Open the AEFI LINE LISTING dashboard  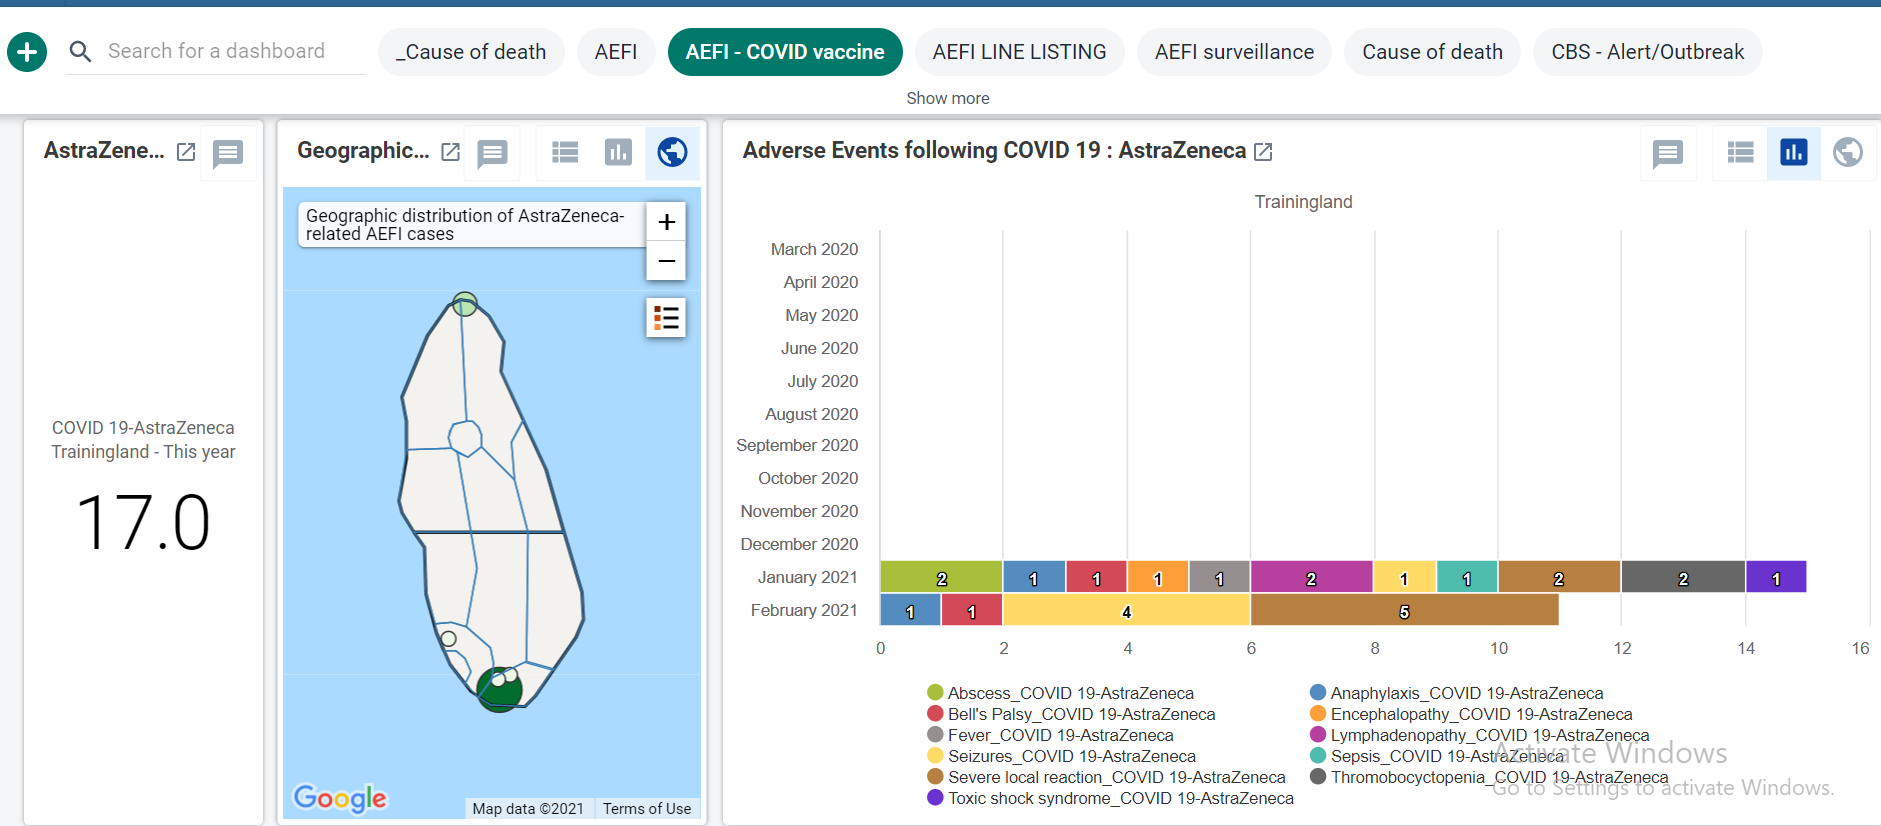(1019, 52)
